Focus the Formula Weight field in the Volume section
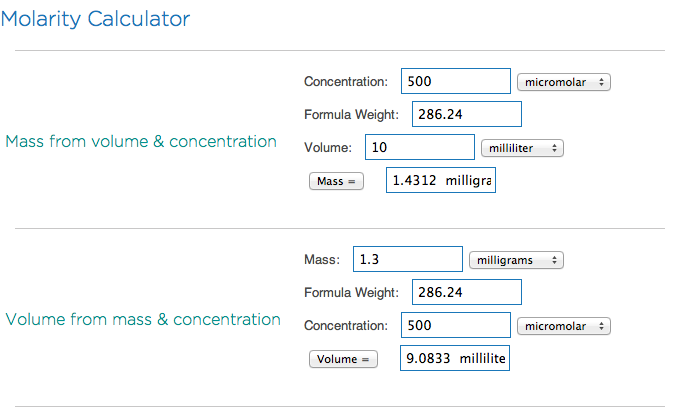This screenshot has width=677, height=415. [466, 293]
